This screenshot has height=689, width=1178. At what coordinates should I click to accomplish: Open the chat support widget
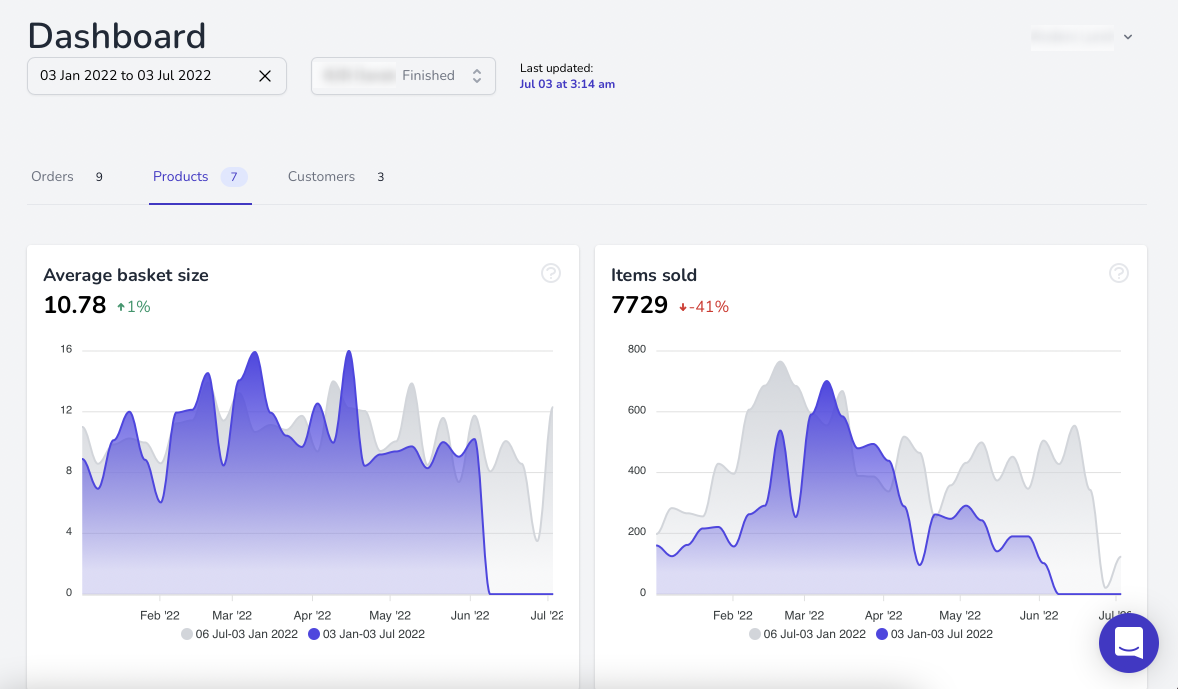click(1128, 643)
